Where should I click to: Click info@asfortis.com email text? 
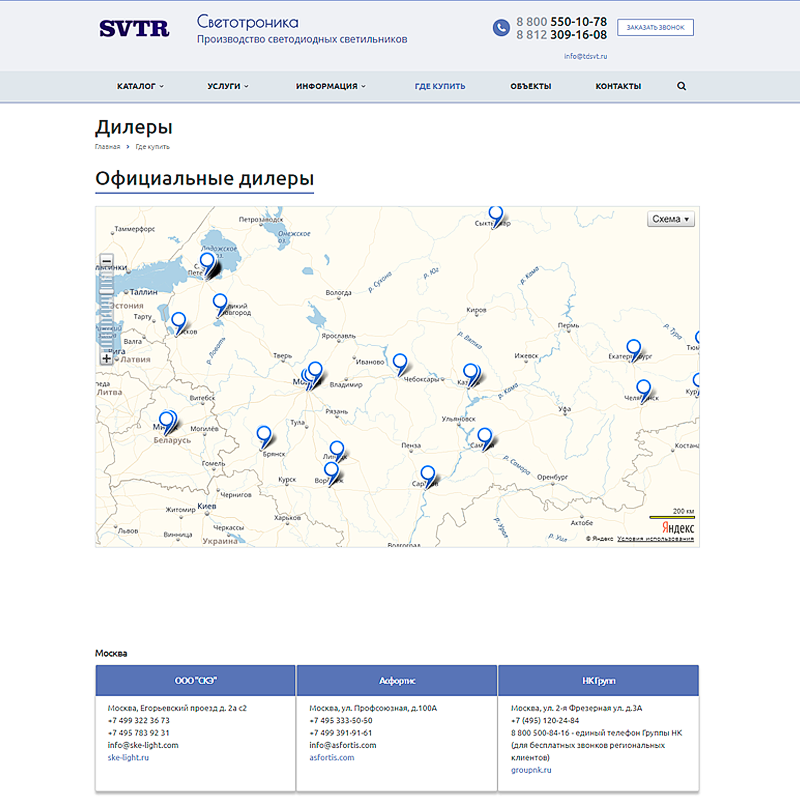(343, 745)
